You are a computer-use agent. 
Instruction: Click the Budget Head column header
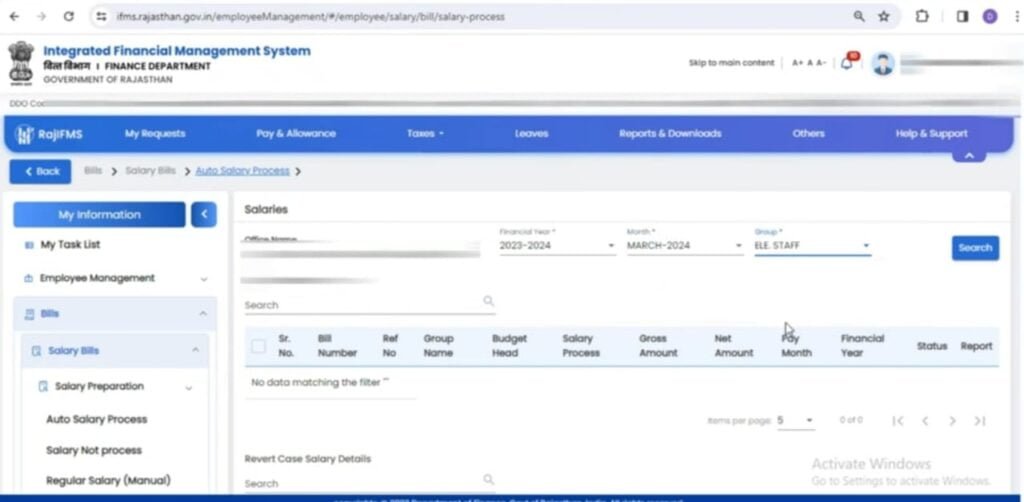click(x=509, y=346)
